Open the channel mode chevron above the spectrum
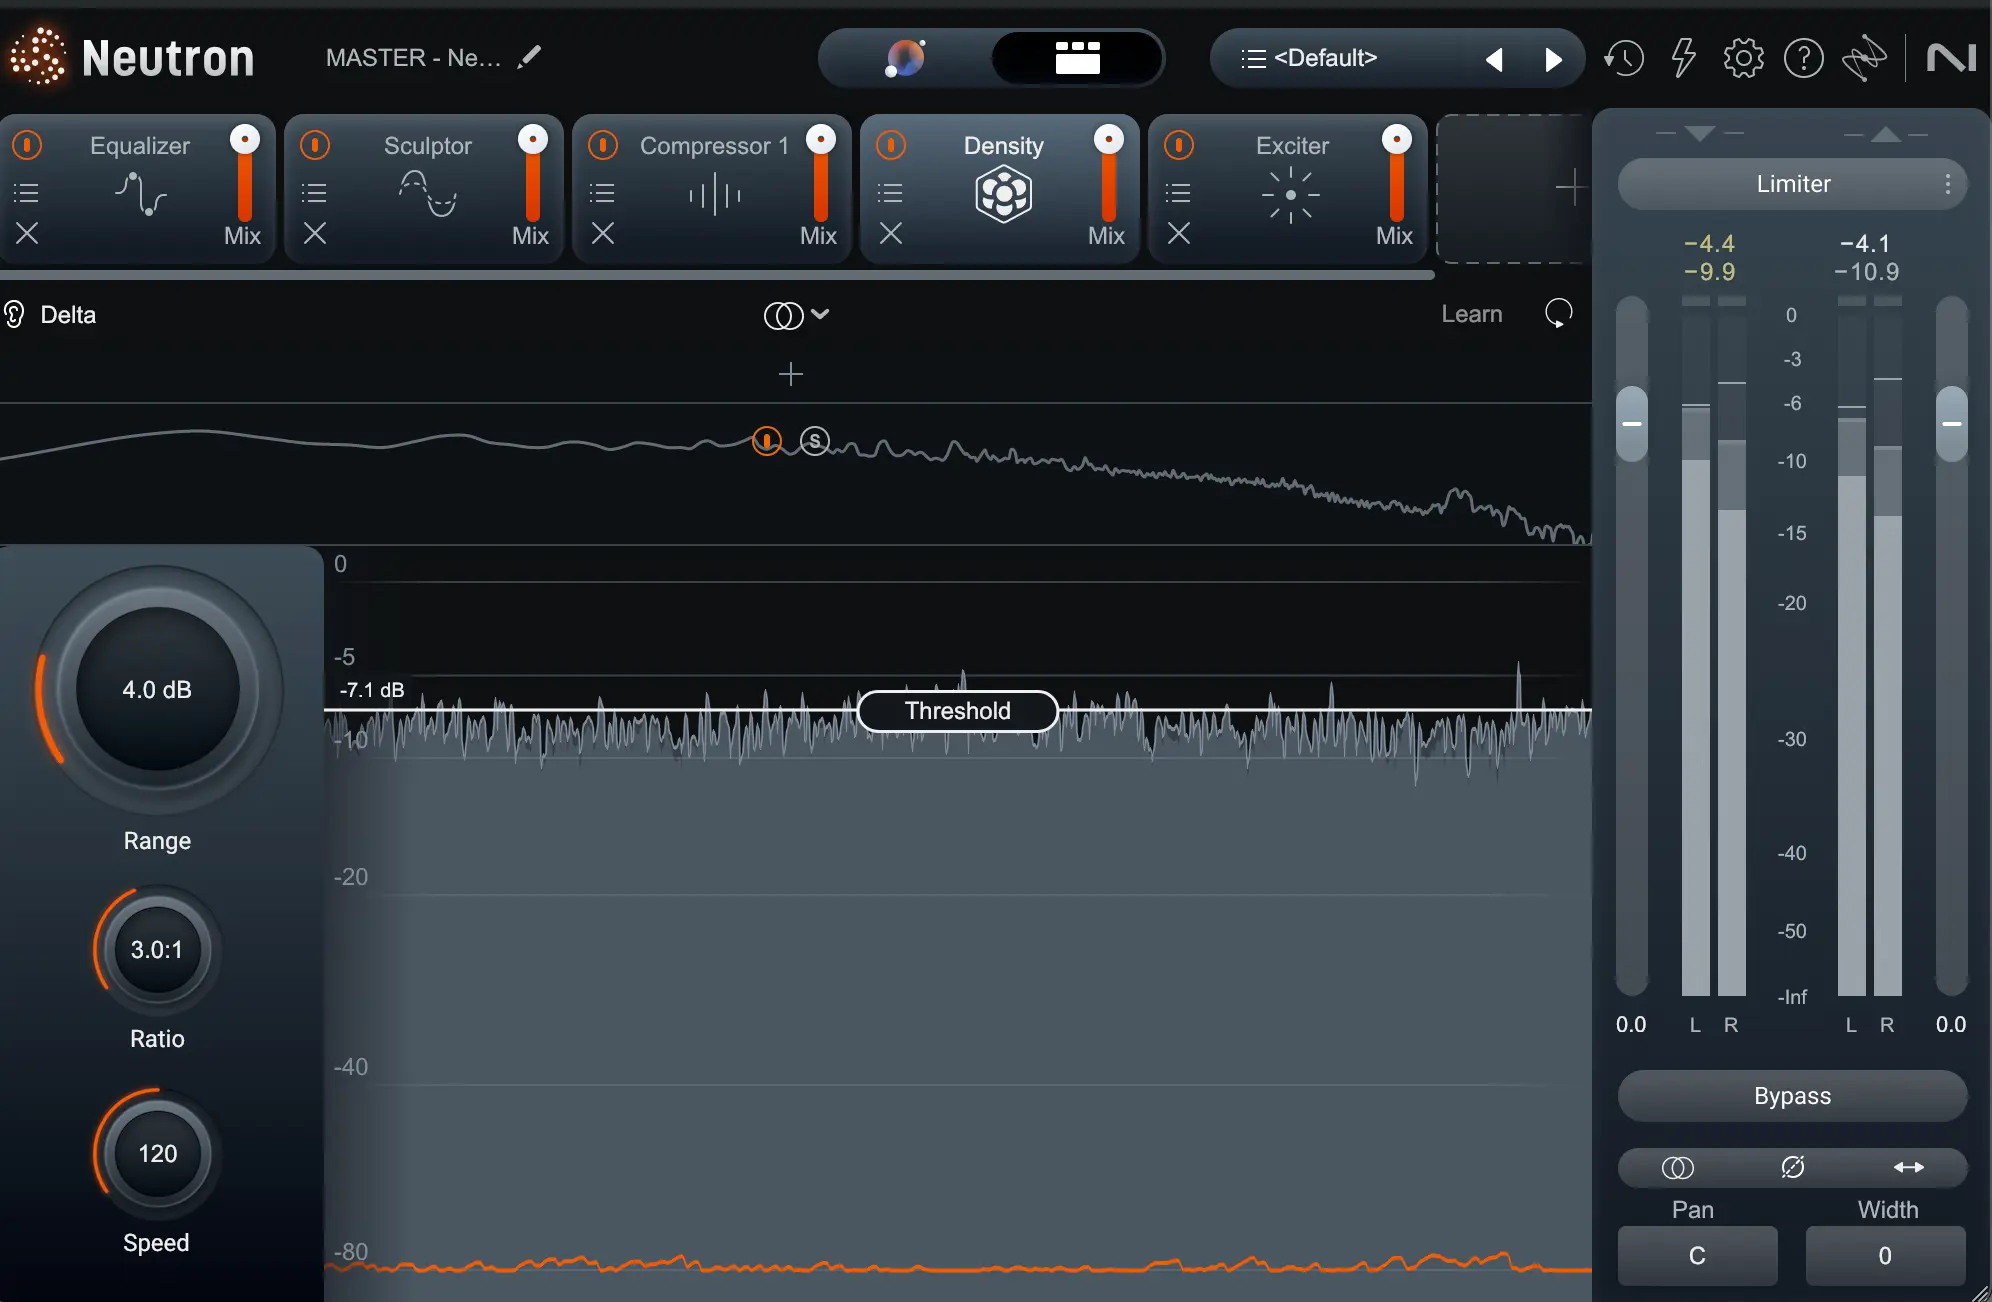The height and width of the screenshot is (1302, 1992). [820, 315]
